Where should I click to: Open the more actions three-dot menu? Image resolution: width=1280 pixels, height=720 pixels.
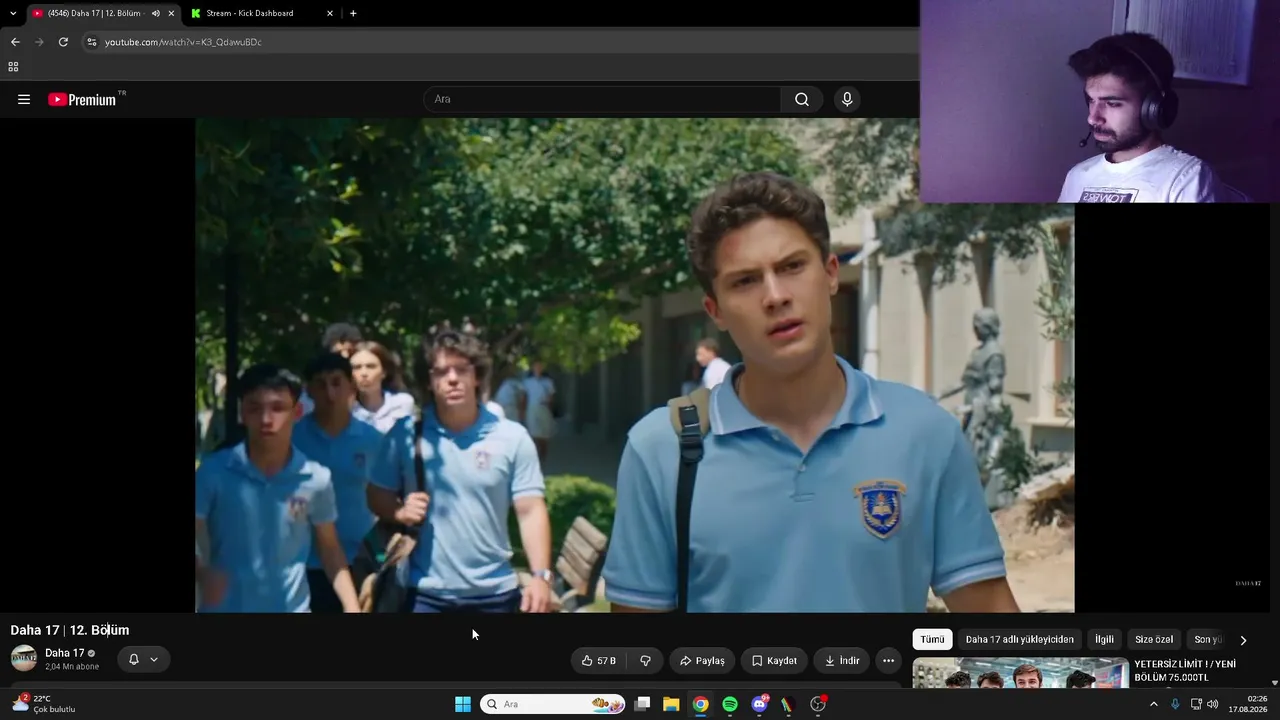(x=888, y=661)
